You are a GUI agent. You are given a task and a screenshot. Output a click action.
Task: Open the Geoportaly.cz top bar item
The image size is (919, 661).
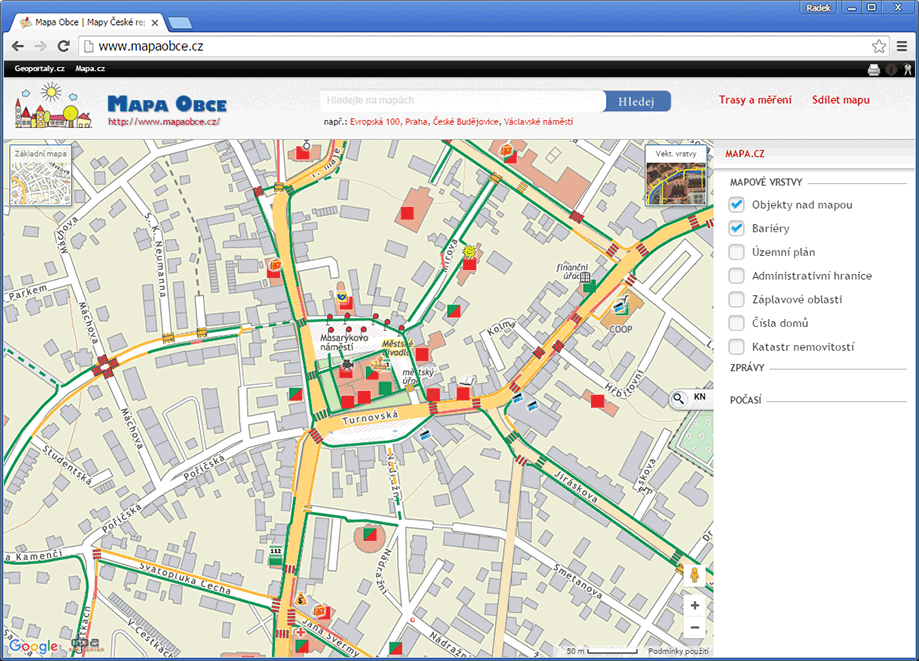click(x=39, y=69)
